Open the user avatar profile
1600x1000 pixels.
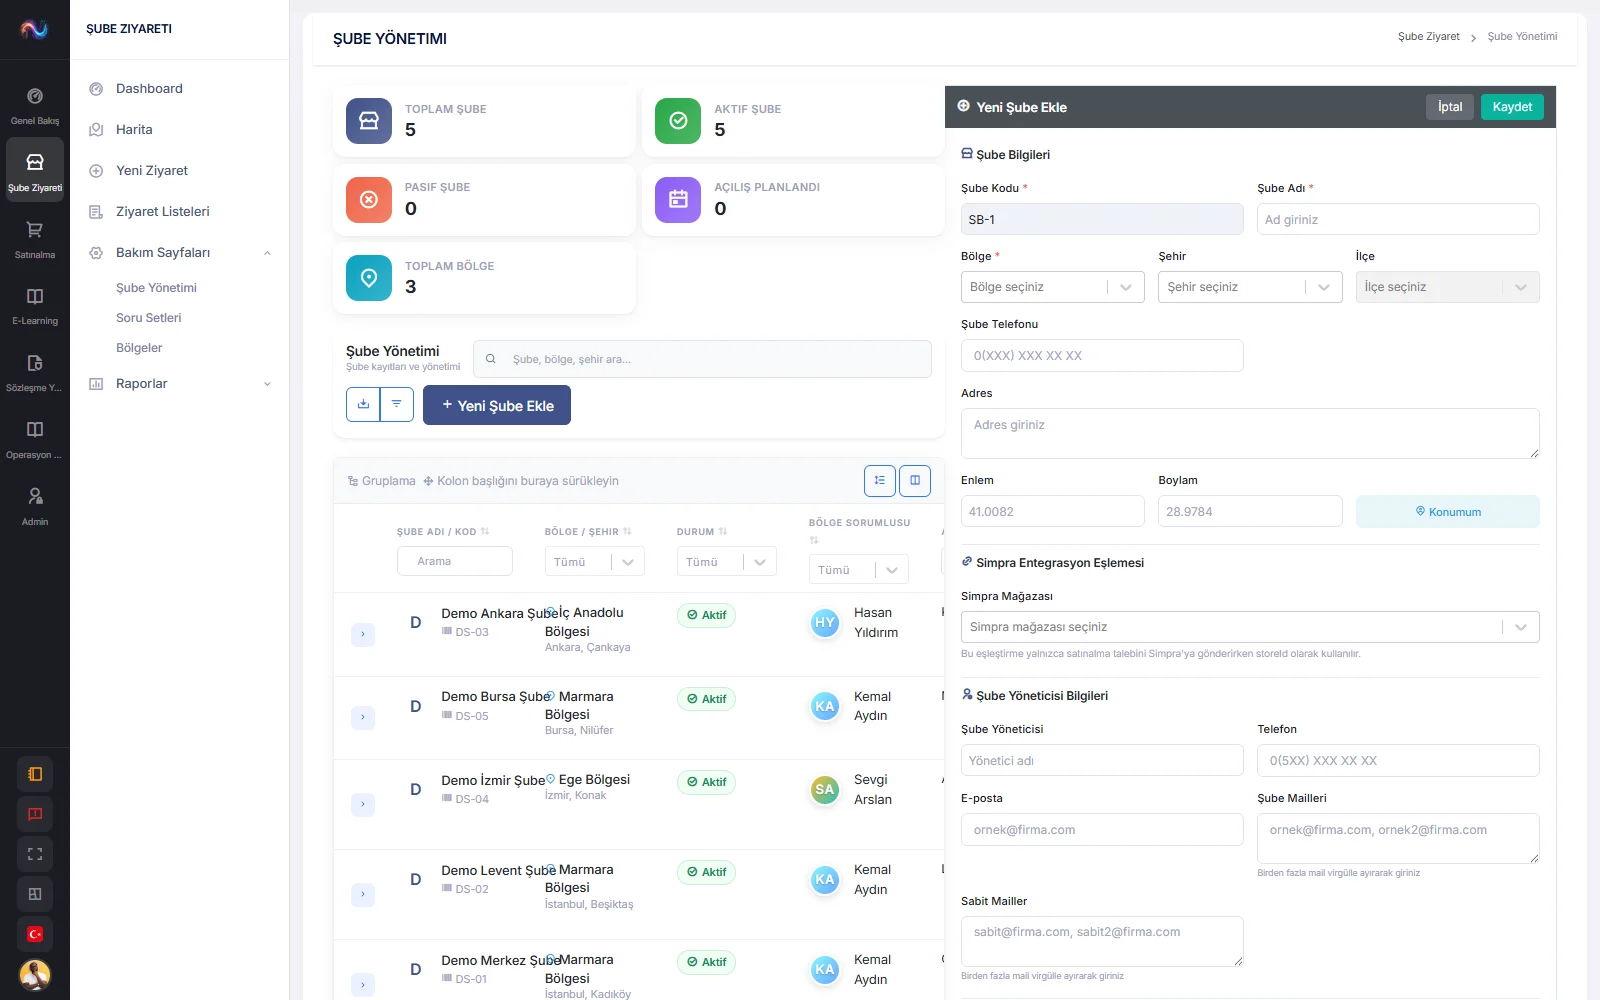[35, 974]
